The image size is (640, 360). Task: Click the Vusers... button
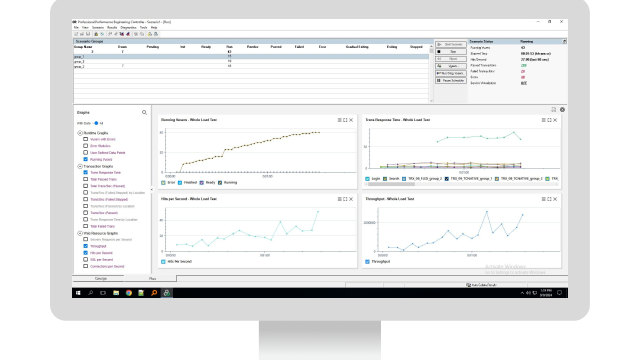coord(451,66)
